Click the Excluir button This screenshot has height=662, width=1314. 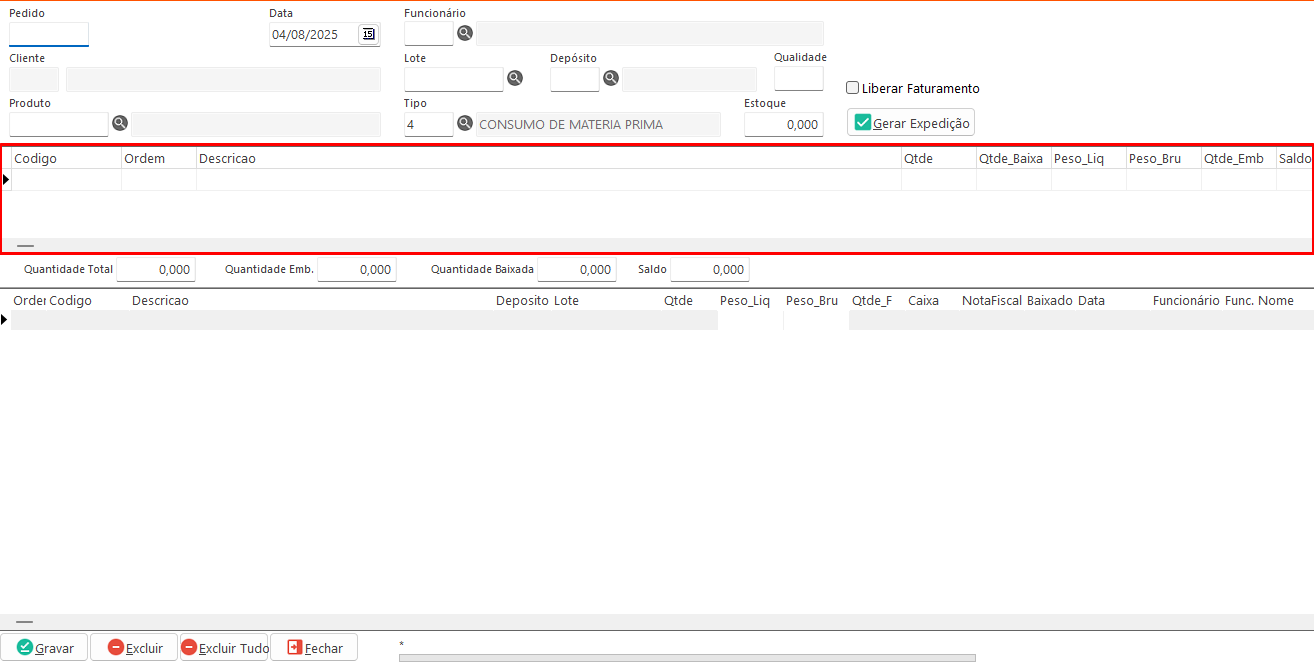(x=134, y=648)
